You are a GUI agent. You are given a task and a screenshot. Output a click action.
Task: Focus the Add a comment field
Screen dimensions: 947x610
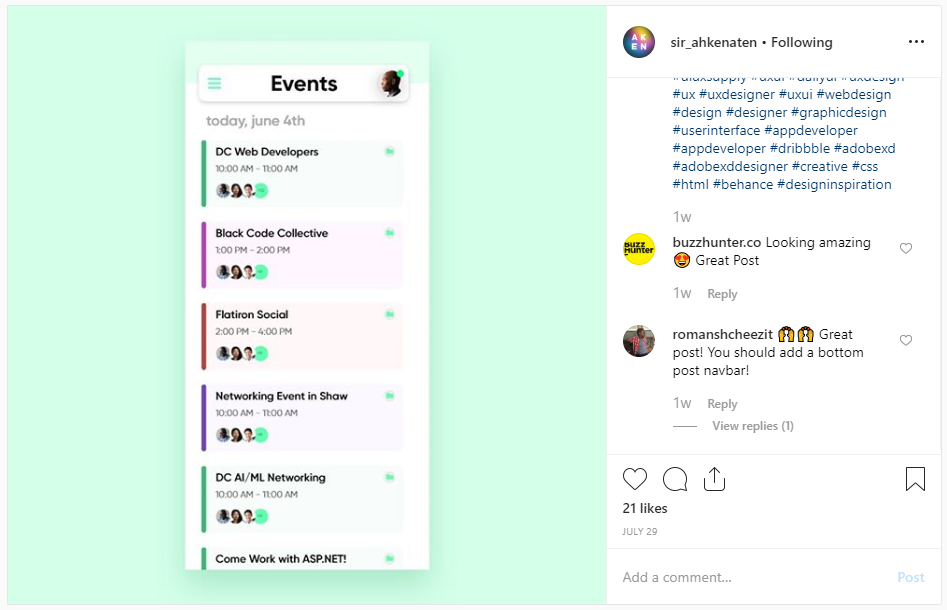755,577
